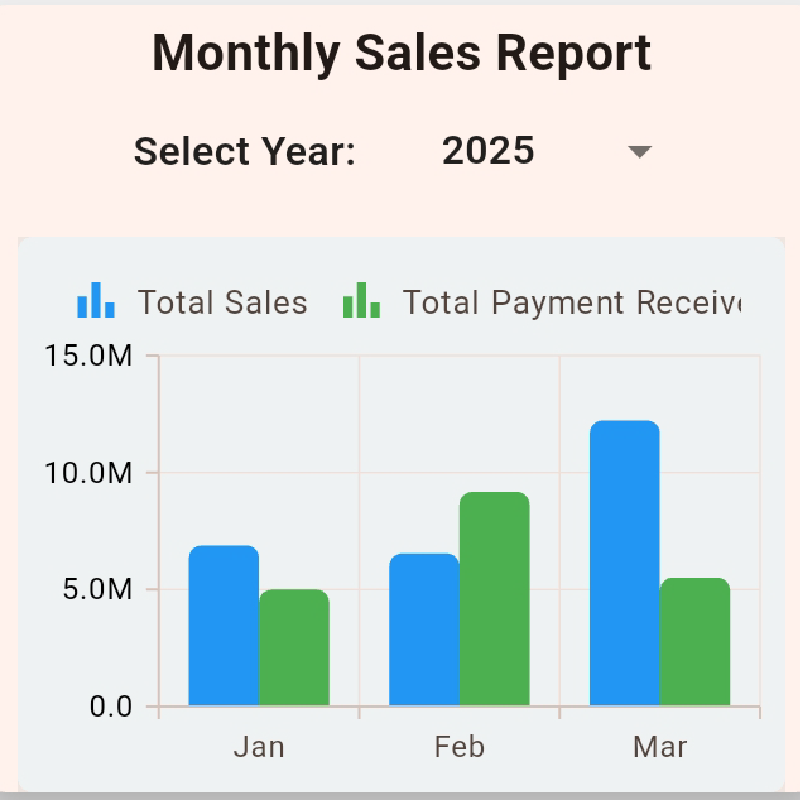800x800 pixels.
Task: Click the 5.0M axis value
Action: (x=97, y=589)
